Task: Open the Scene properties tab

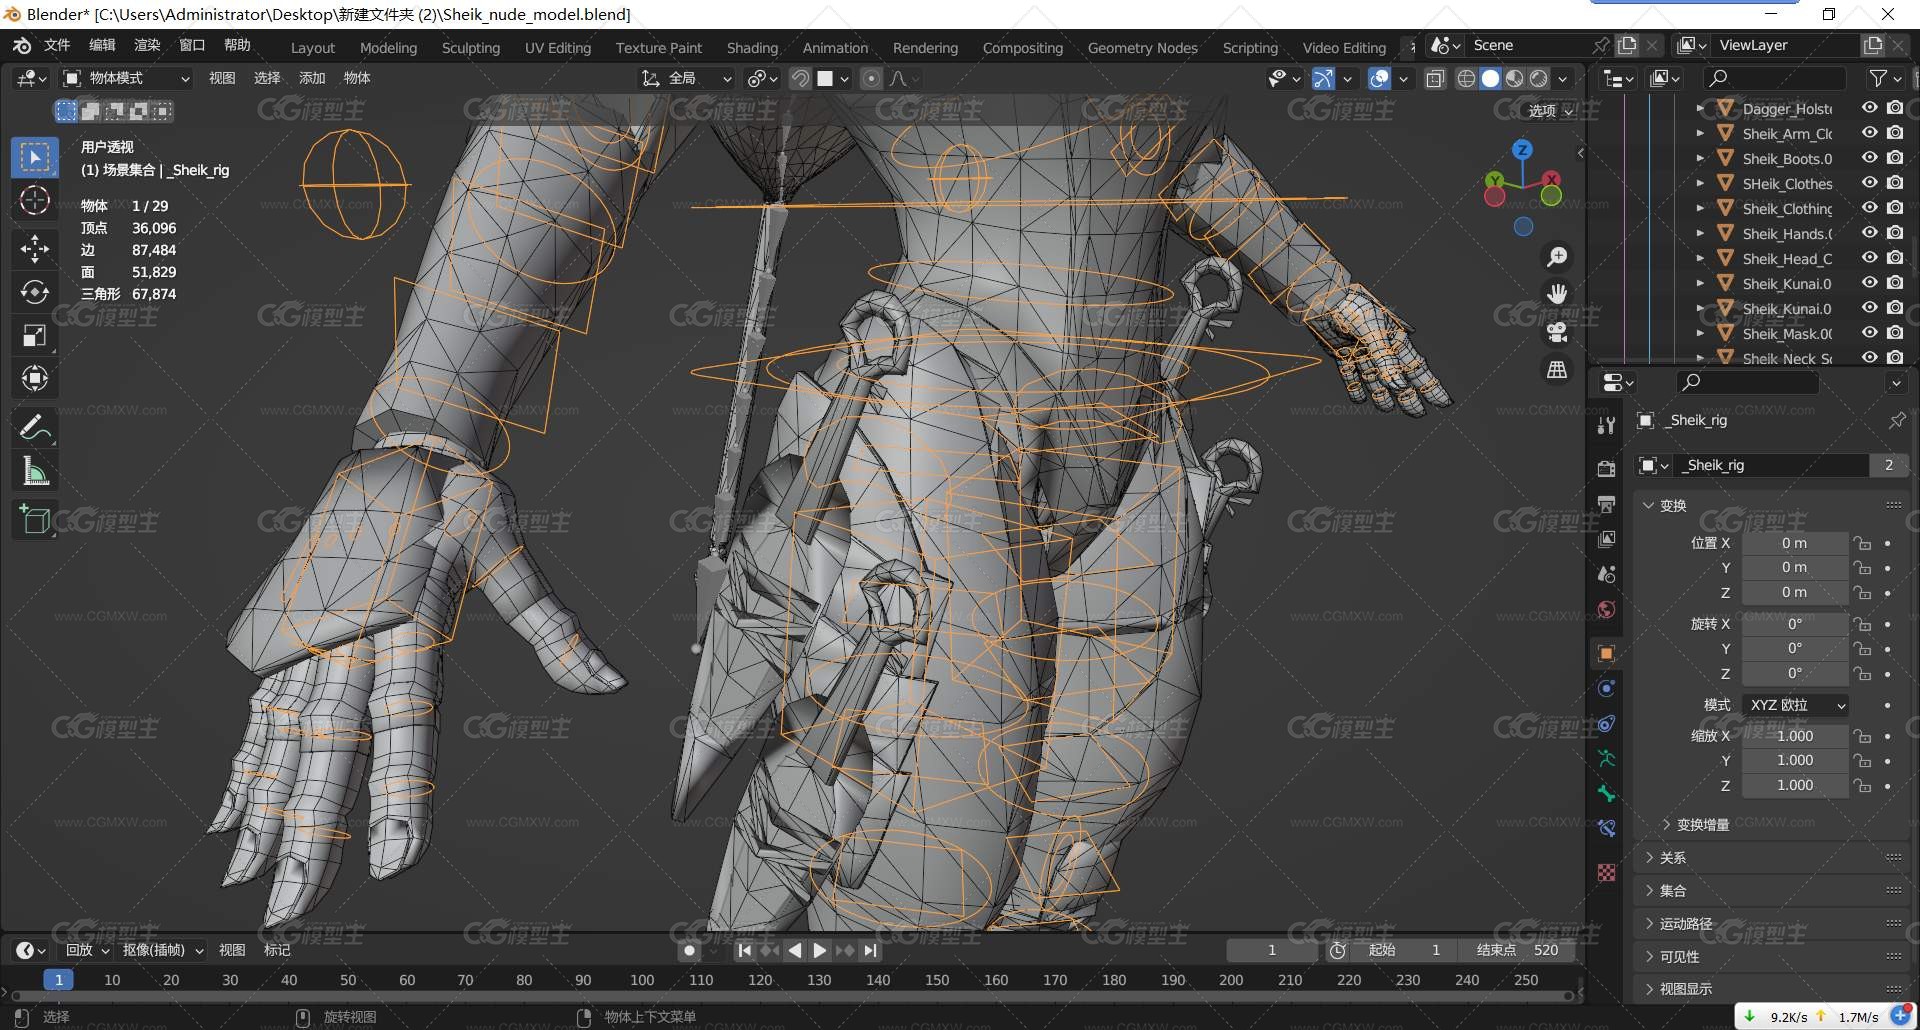Action: coord(1606,574)
